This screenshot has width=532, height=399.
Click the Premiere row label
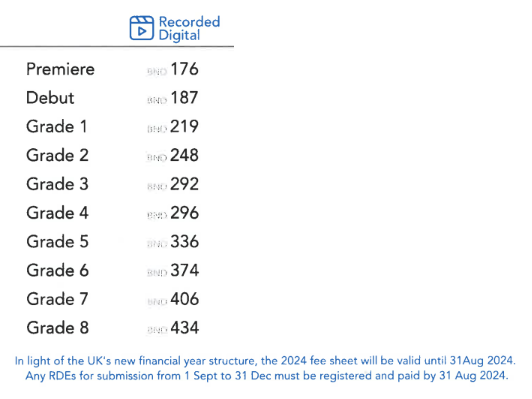pyautogui.click(x=60, y=69)
